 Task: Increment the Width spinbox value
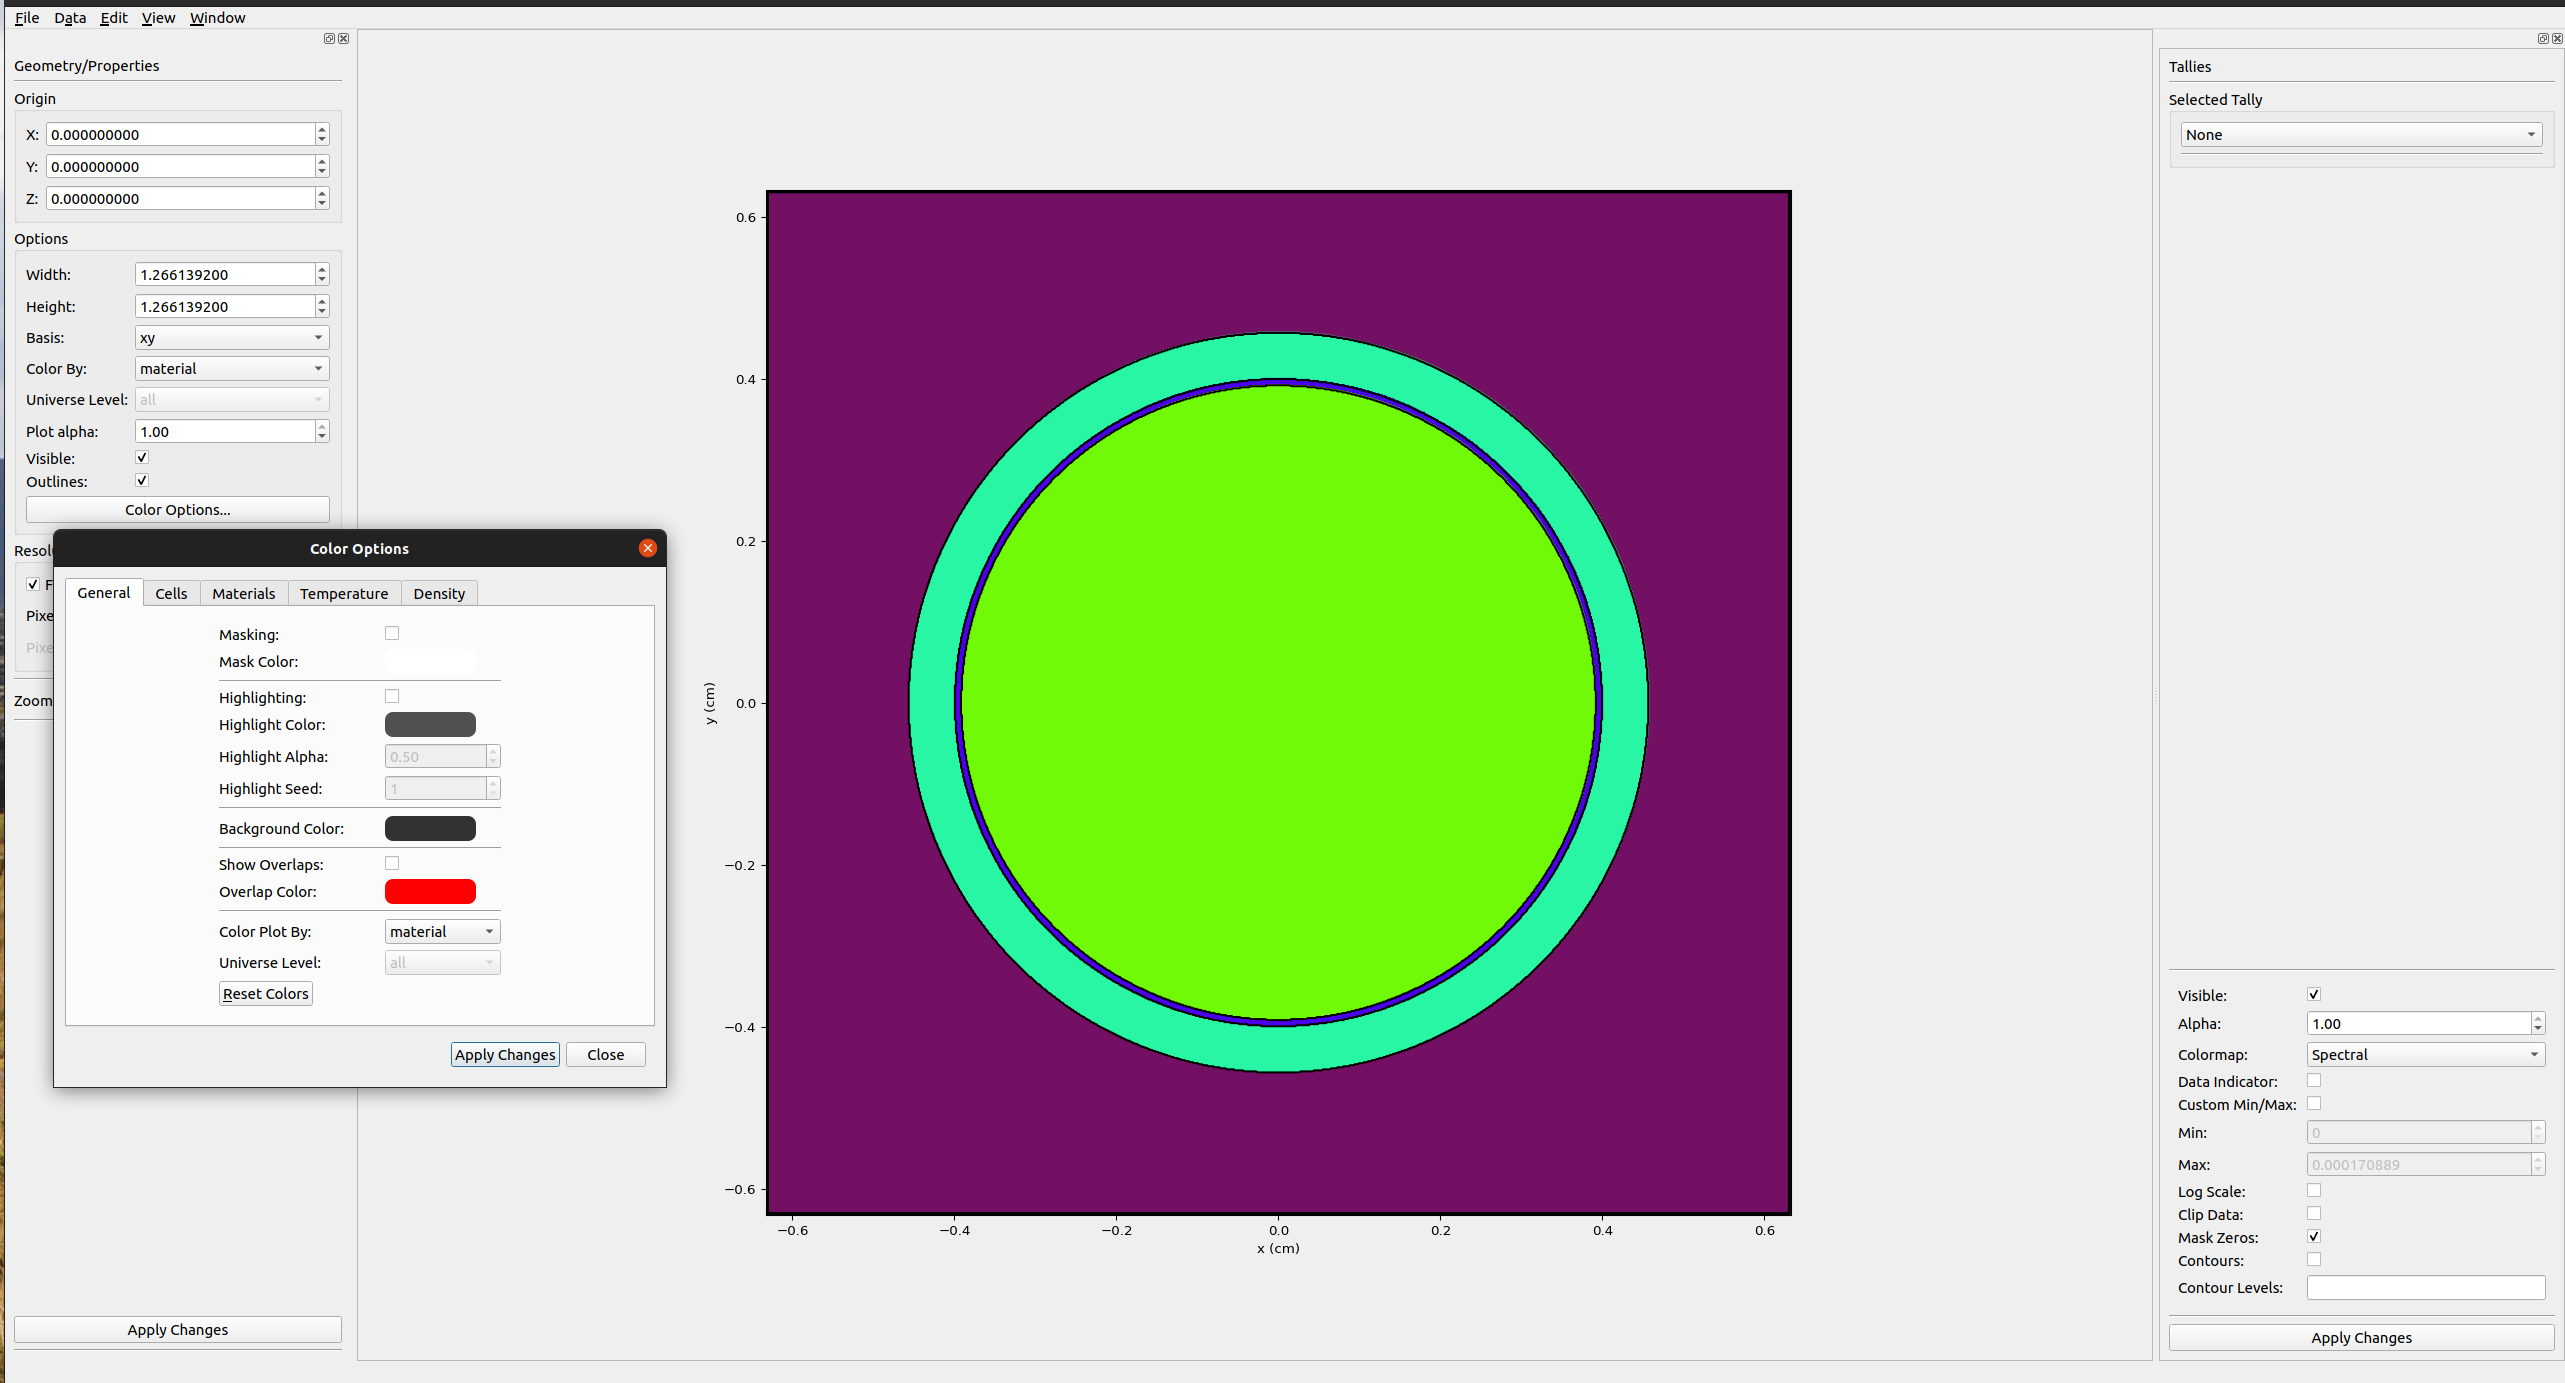[322, 269]
